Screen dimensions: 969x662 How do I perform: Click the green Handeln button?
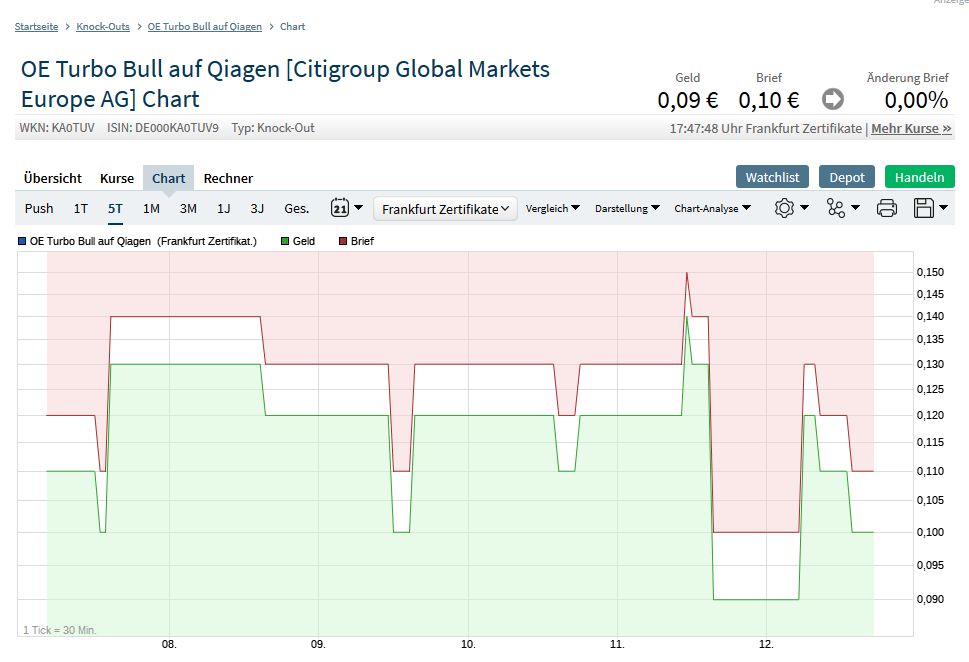point(919,177)
